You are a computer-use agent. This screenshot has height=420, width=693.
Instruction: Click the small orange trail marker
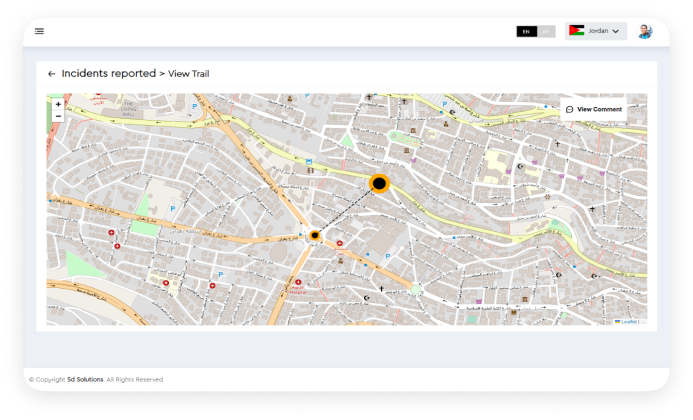coord(314,235)
